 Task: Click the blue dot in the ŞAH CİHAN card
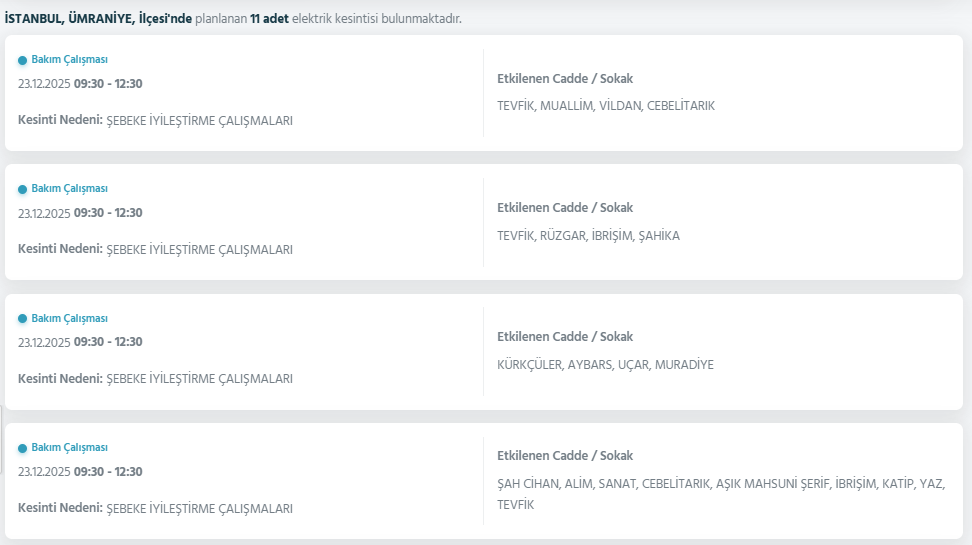pos(23,448)
